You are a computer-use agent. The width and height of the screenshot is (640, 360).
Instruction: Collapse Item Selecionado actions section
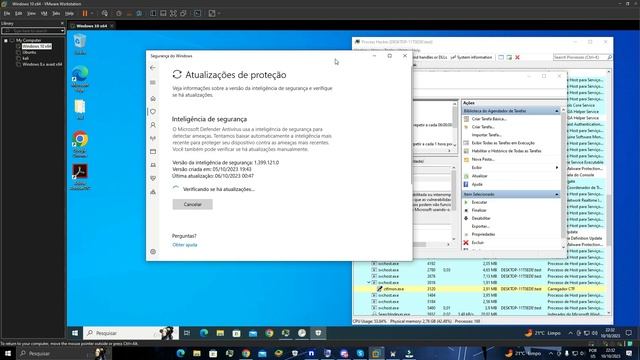pos(557,194)
